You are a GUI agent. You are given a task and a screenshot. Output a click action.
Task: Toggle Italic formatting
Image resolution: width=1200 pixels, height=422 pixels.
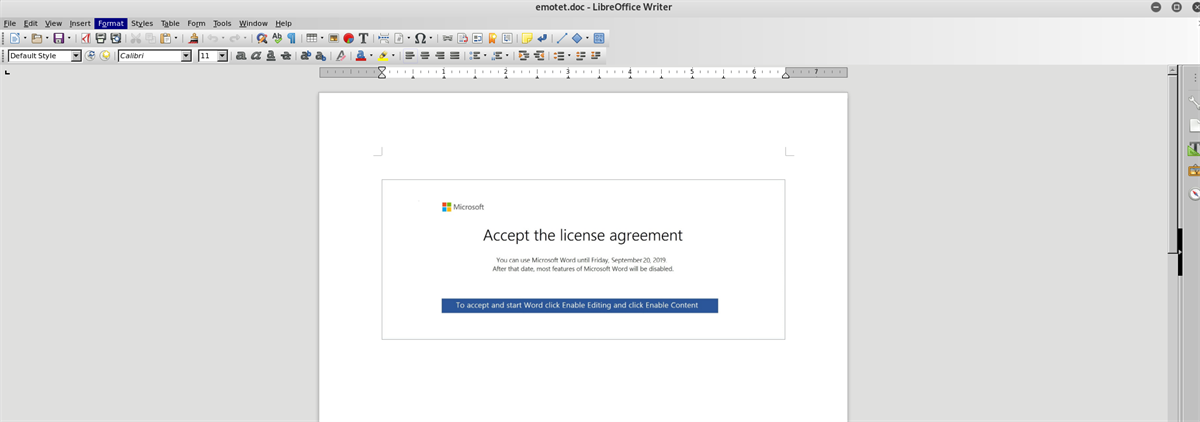[x=255, y=55]
